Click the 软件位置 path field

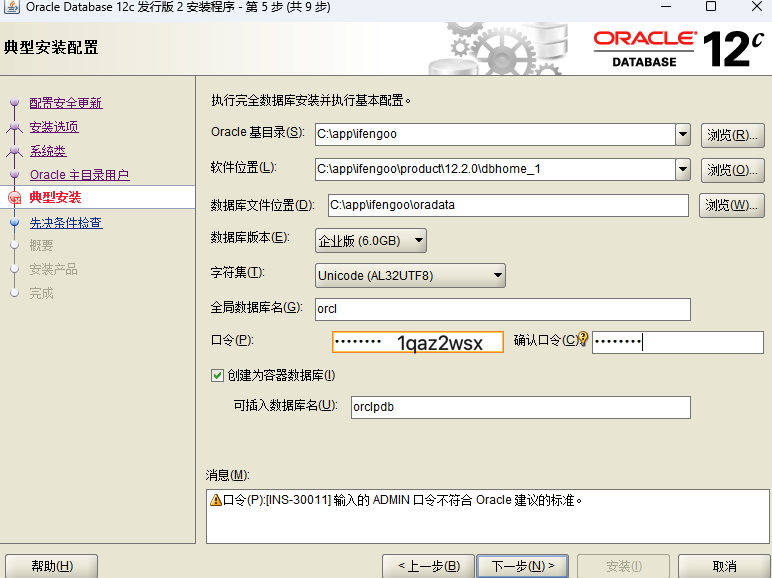[x=495, y=169]
